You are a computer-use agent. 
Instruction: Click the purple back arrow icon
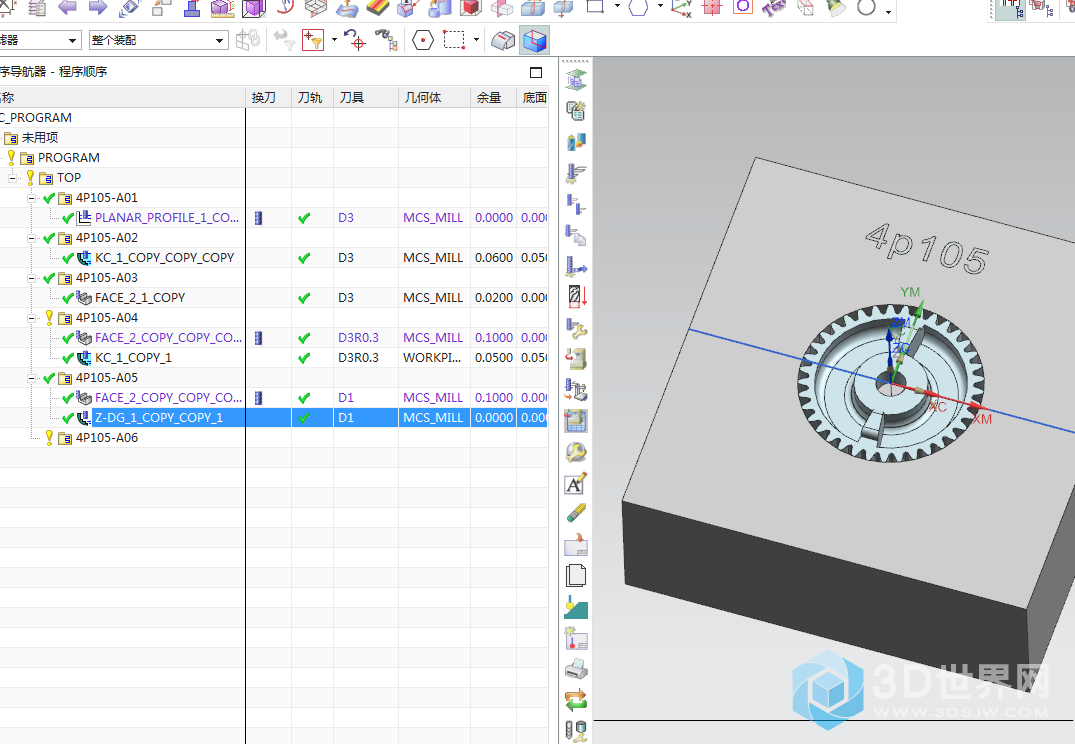[67, 8]
